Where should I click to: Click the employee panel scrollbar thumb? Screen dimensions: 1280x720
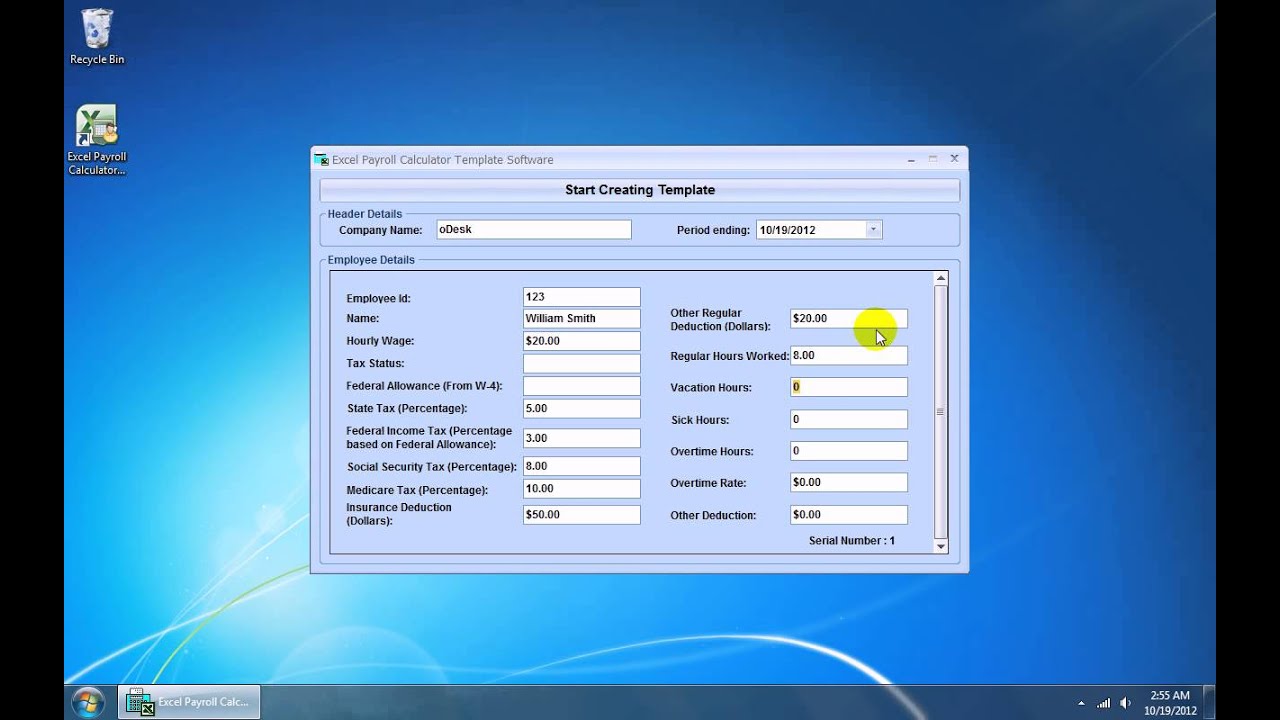coord(940,412)
